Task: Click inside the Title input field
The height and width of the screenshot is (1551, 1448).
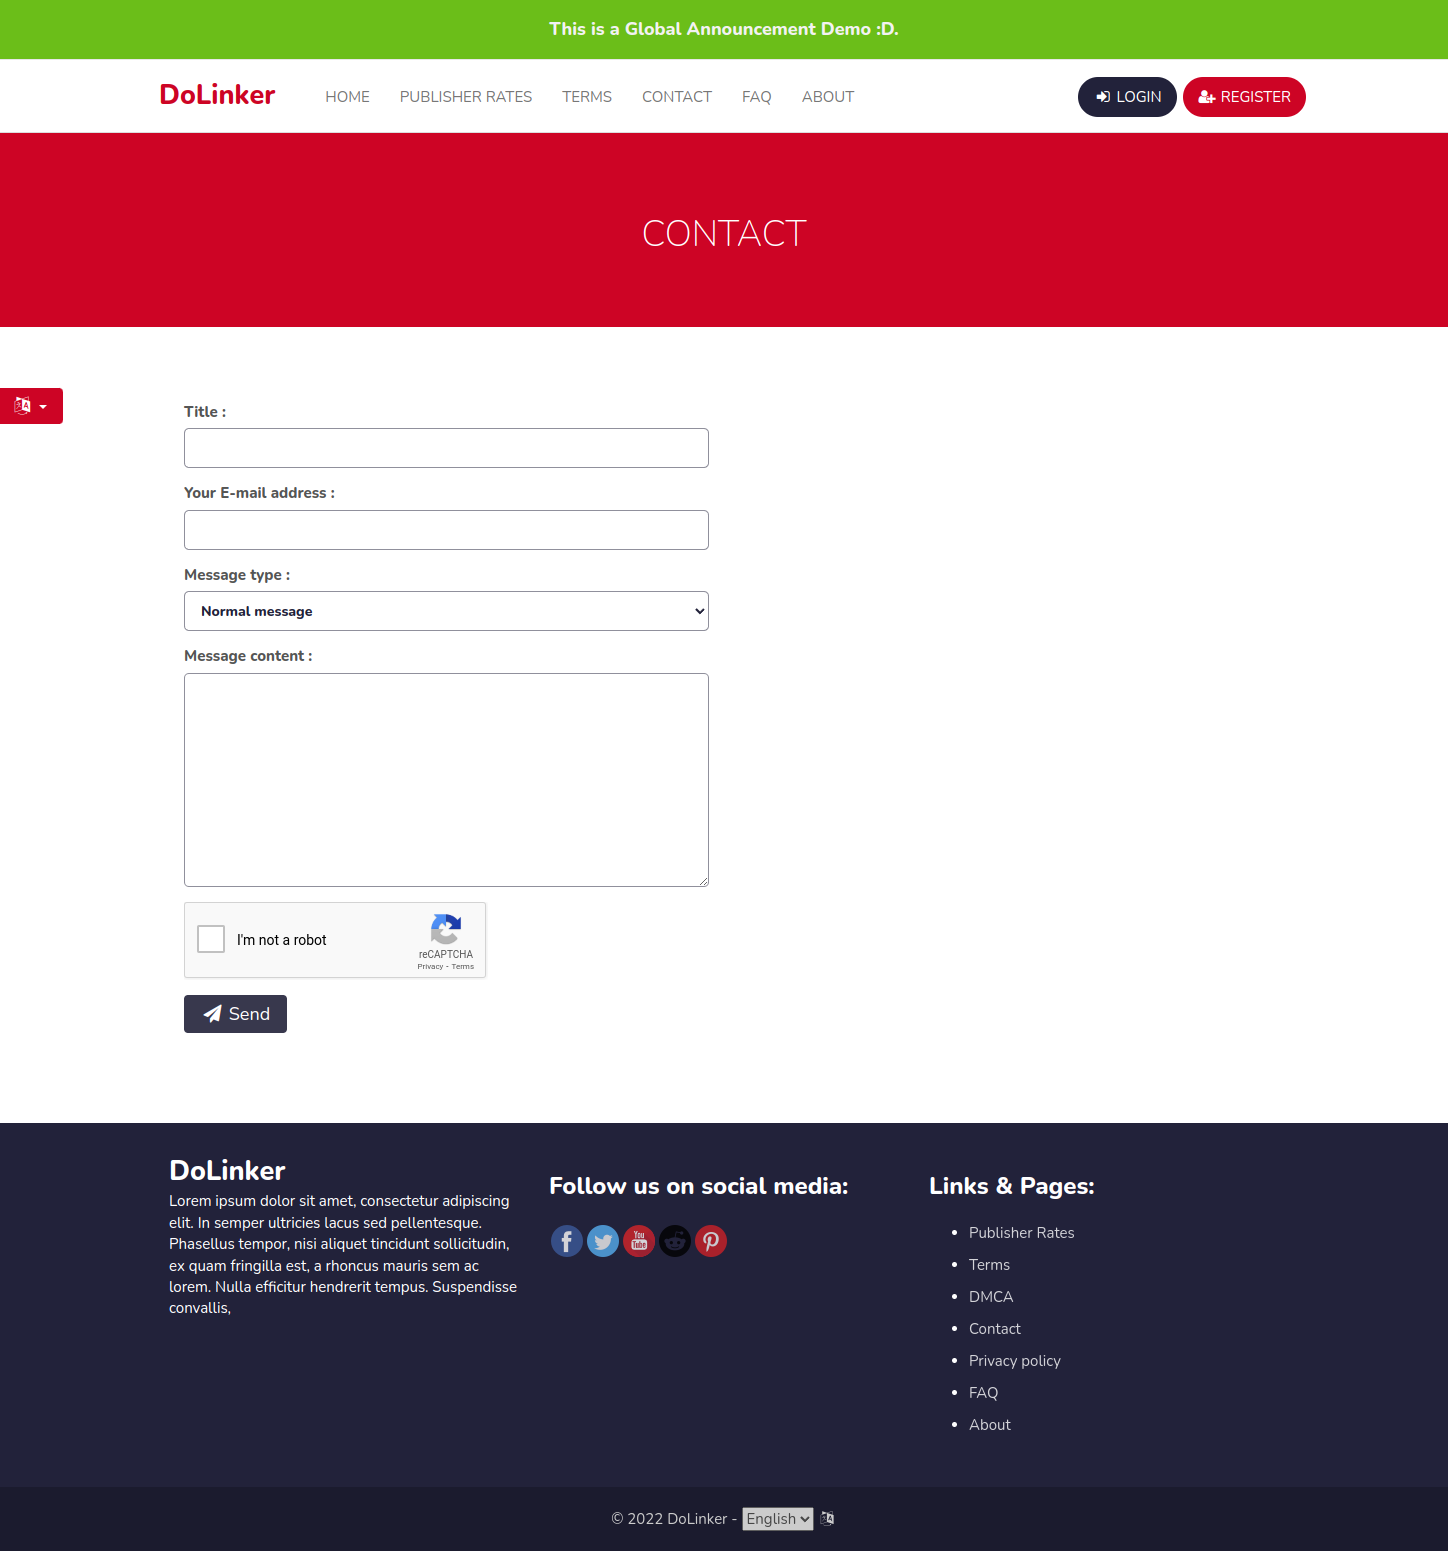Action: pos(446,447)
